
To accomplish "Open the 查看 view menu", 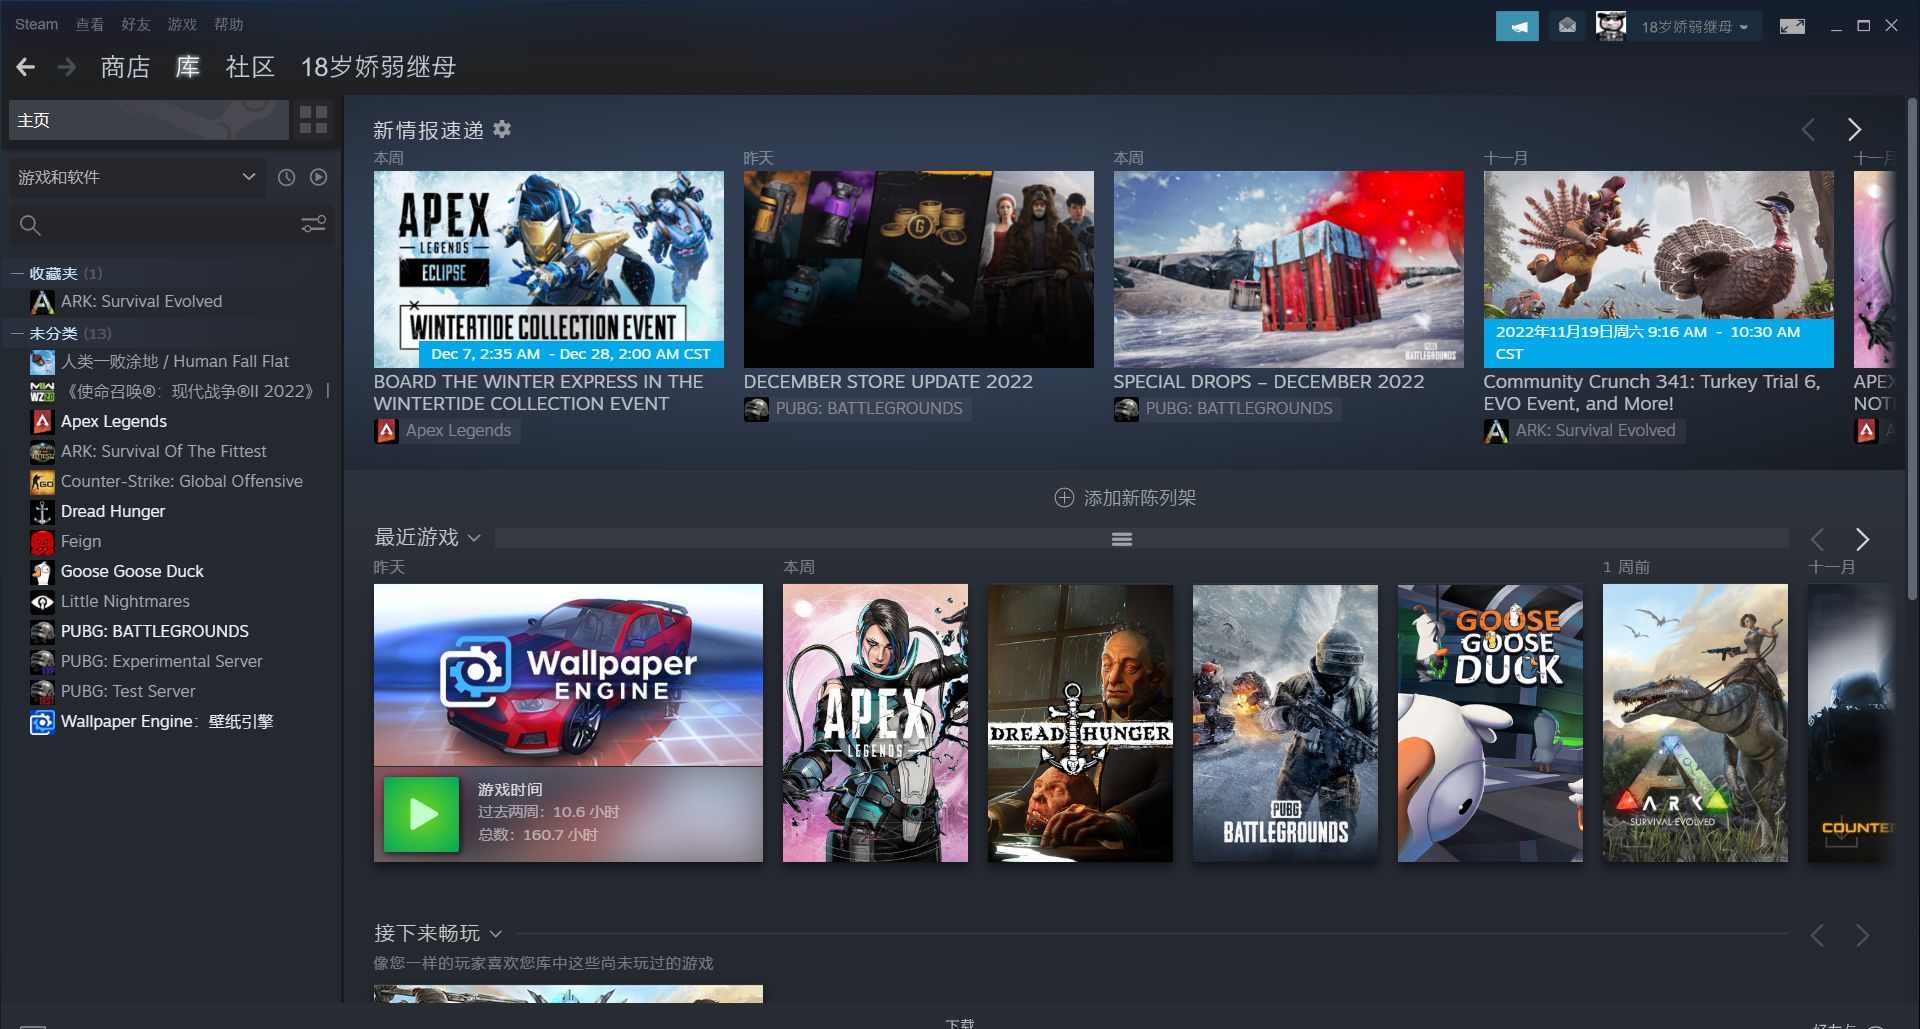I will 90,24.
